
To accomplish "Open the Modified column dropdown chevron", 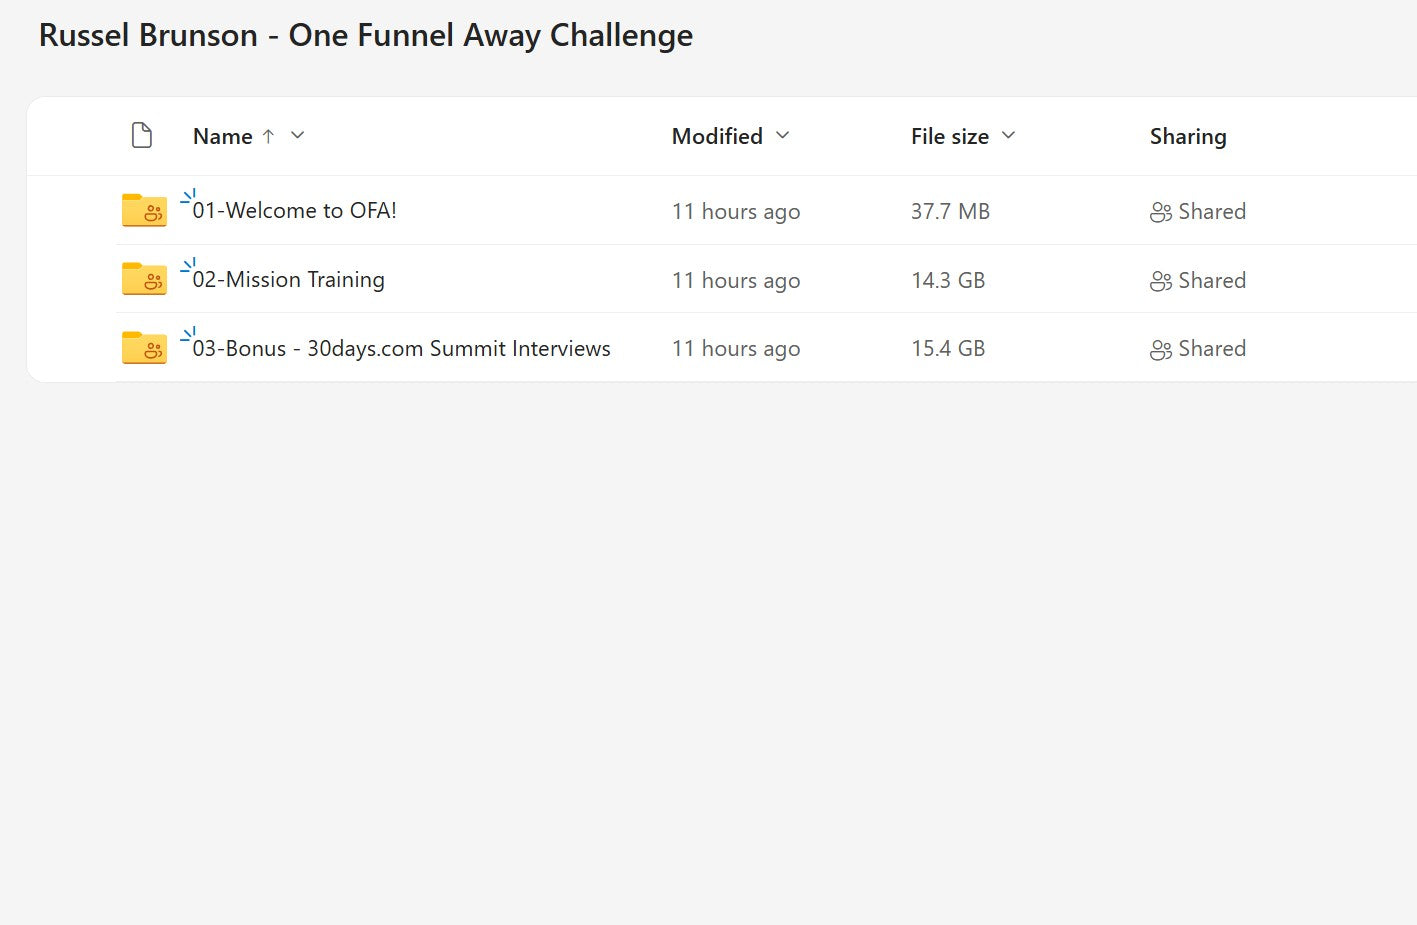I will pyautogui.click(x=783, y=135).
